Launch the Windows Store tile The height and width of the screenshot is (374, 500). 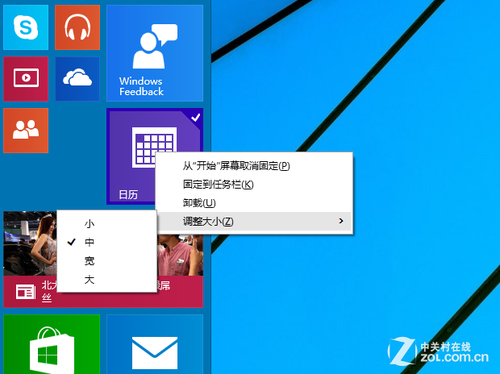pos(52,344)
